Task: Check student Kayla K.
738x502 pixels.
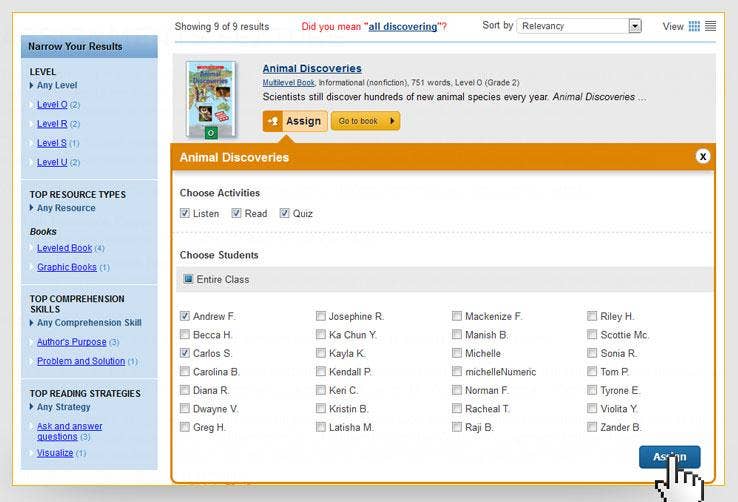Action: point(321,353)
